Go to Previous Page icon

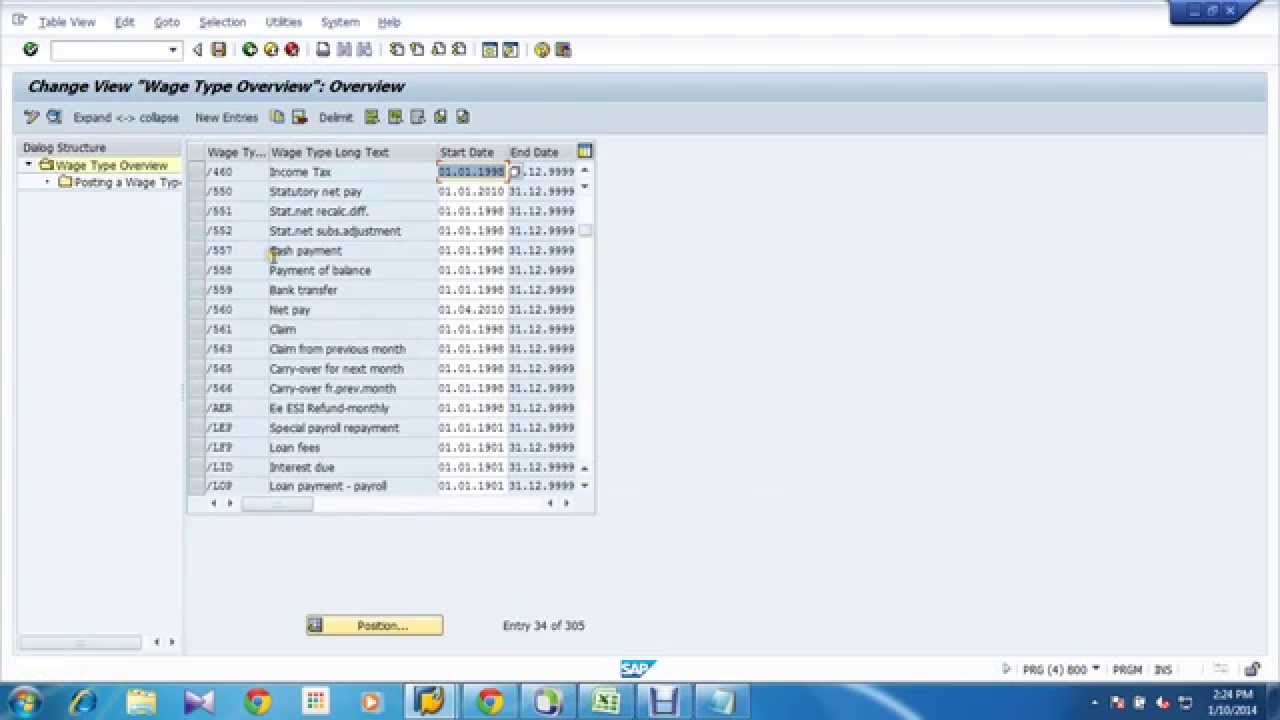pyautogui.click(x=417, y=49)
